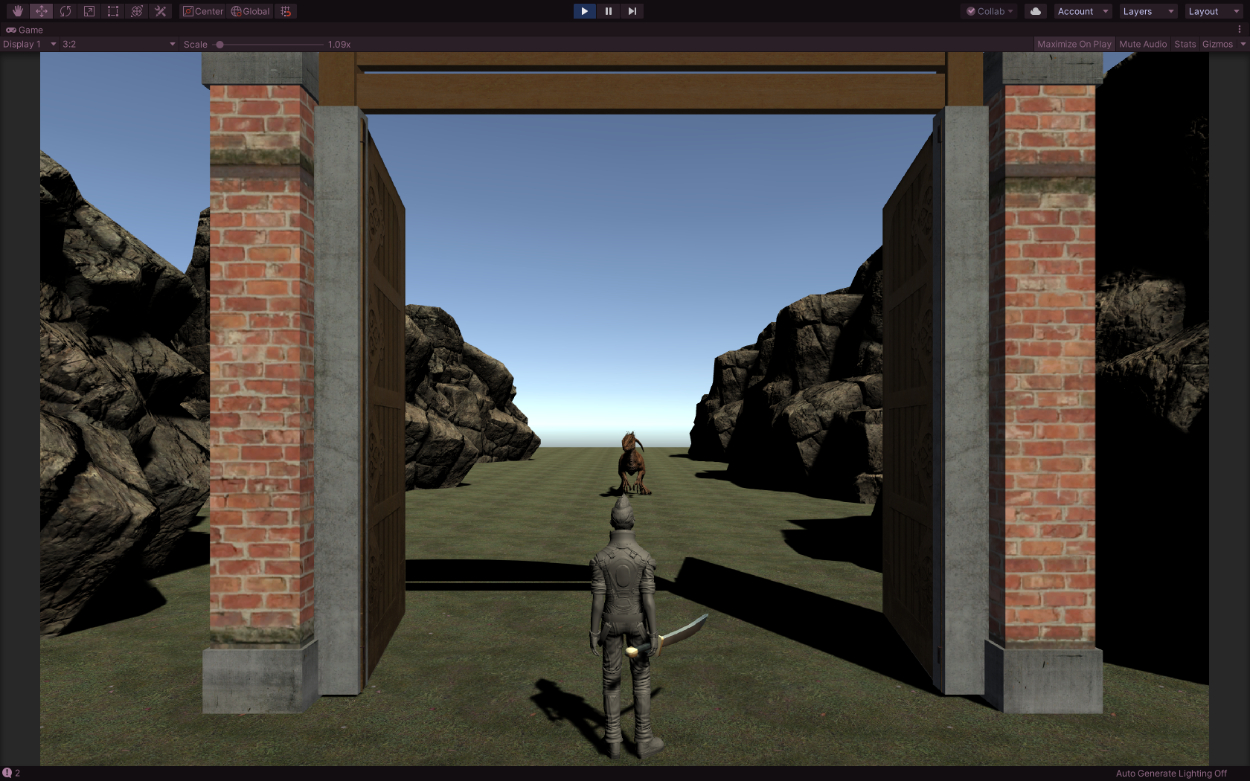Expand the Layers dropdown
This screenshot has width=1250, height=781.
(x=1148, y=11)
